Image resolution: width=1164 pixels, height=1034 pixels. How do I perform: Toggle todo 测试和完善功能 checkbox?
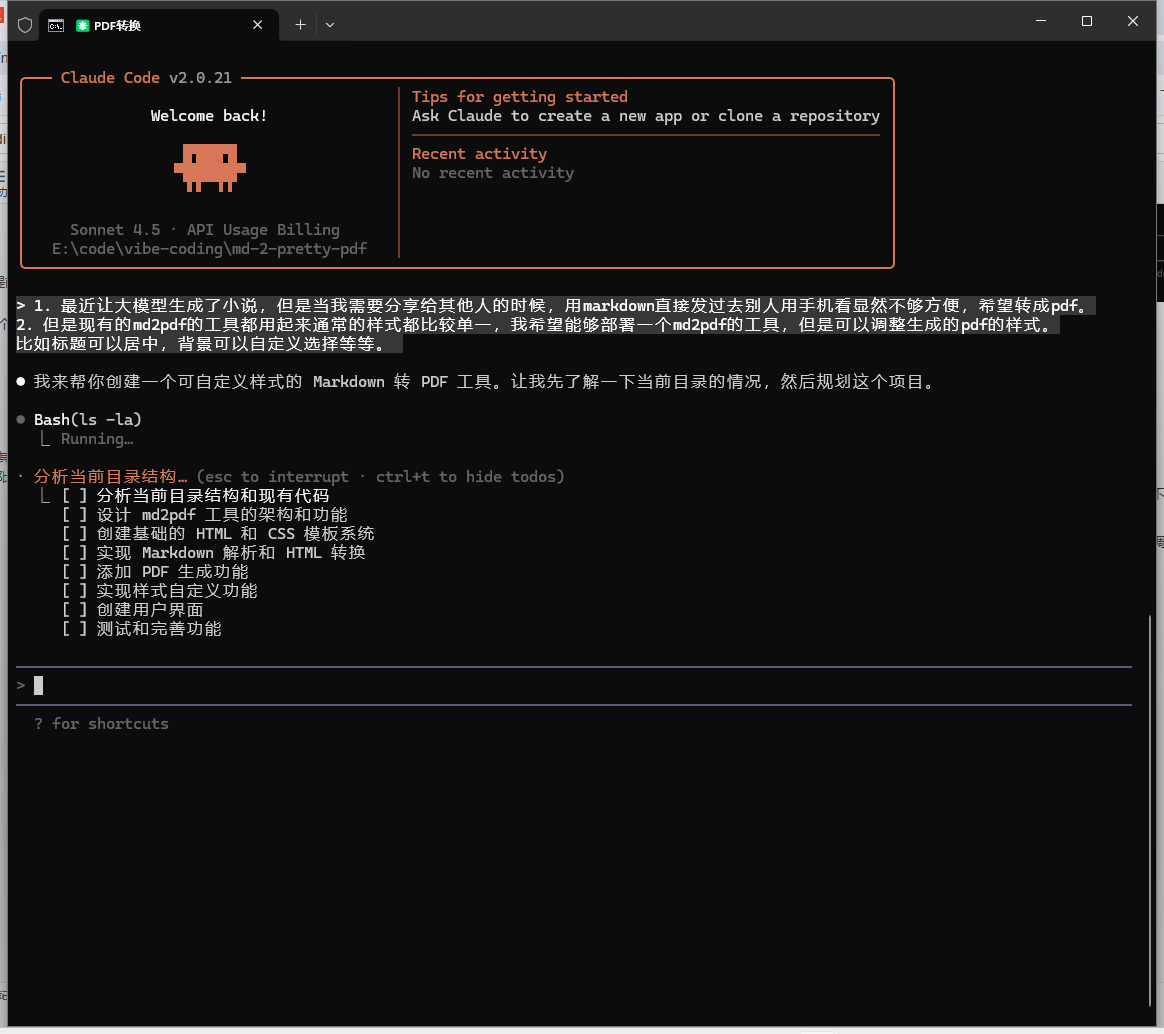74,629
